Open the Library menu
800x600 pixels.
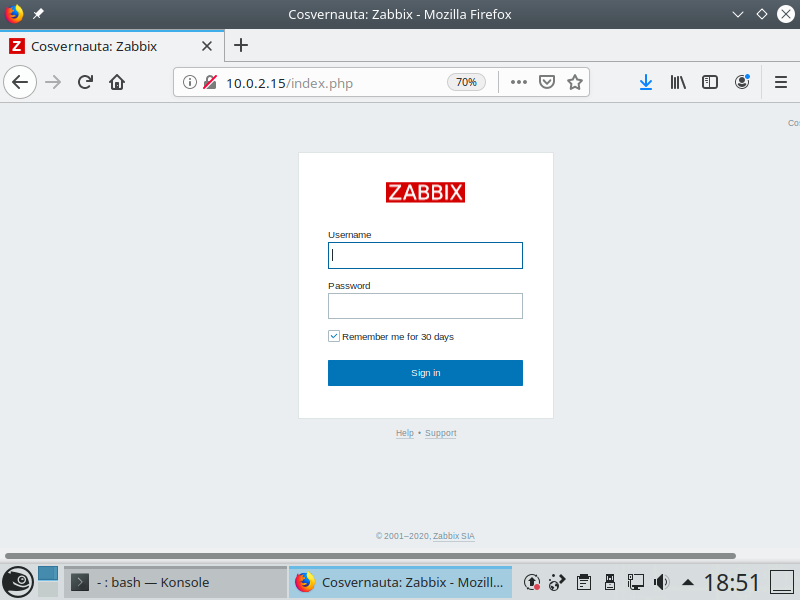click(x=678, y=82)
